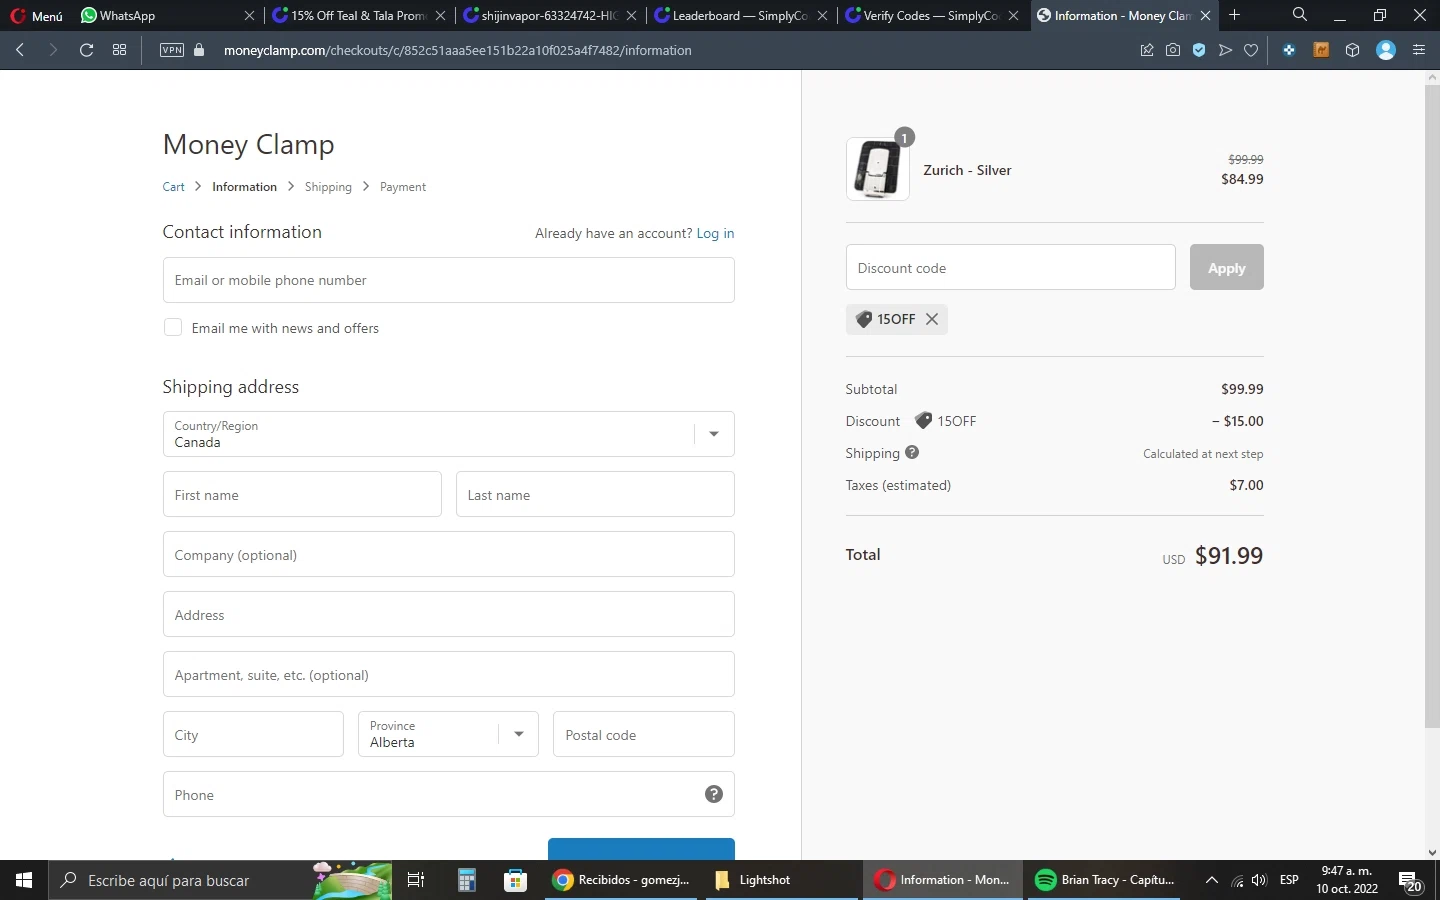Open the snapshot camera icon

[x=1173, y=50]
